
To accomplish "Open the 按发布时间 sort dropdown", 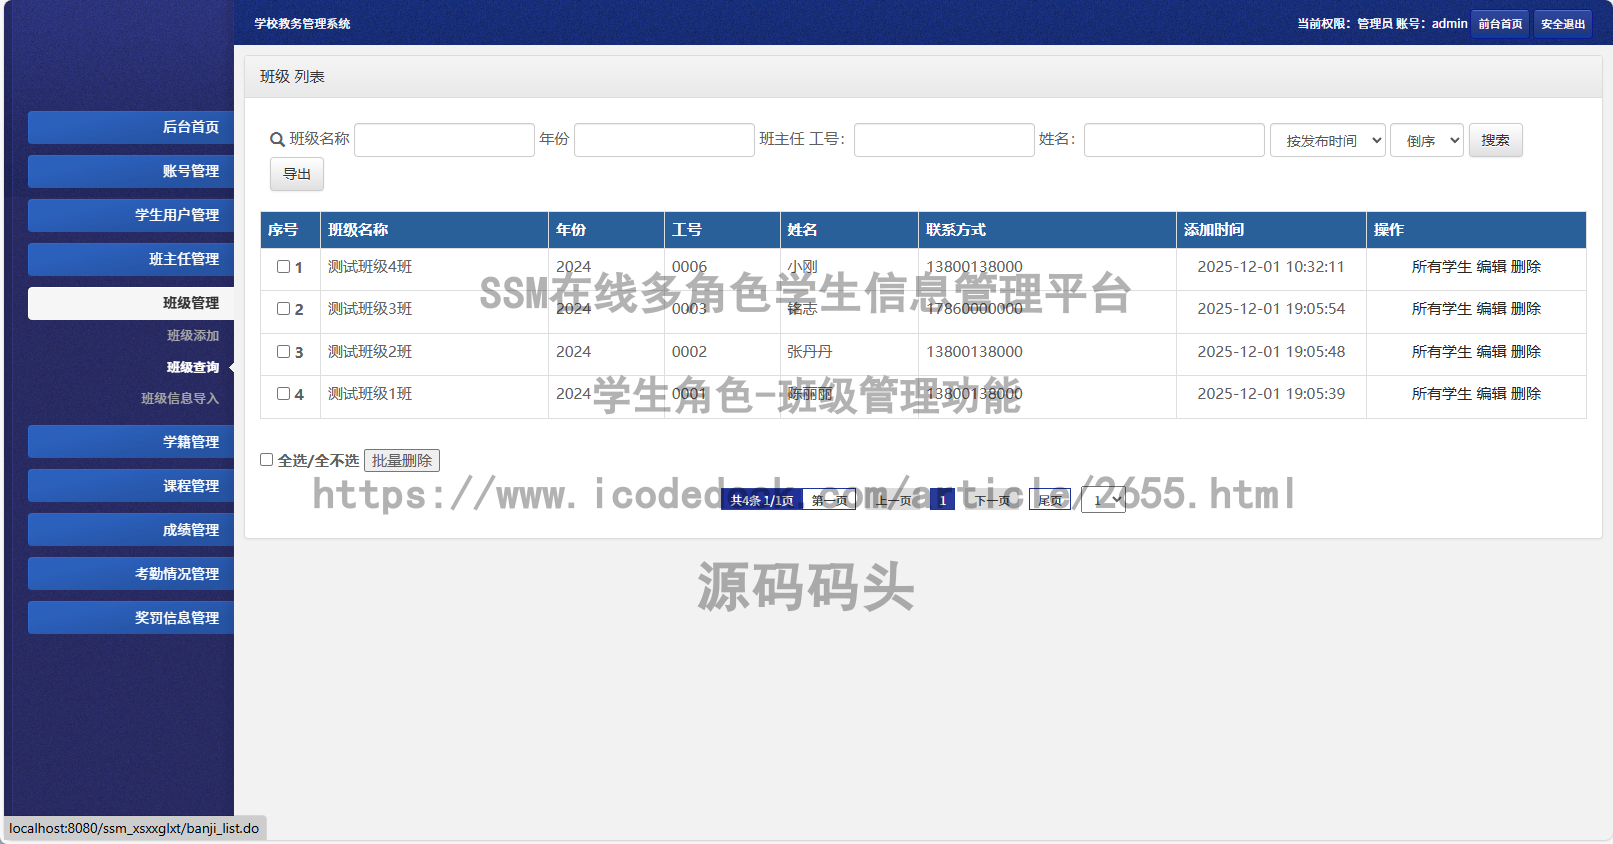I will [x=1327, y=141].
